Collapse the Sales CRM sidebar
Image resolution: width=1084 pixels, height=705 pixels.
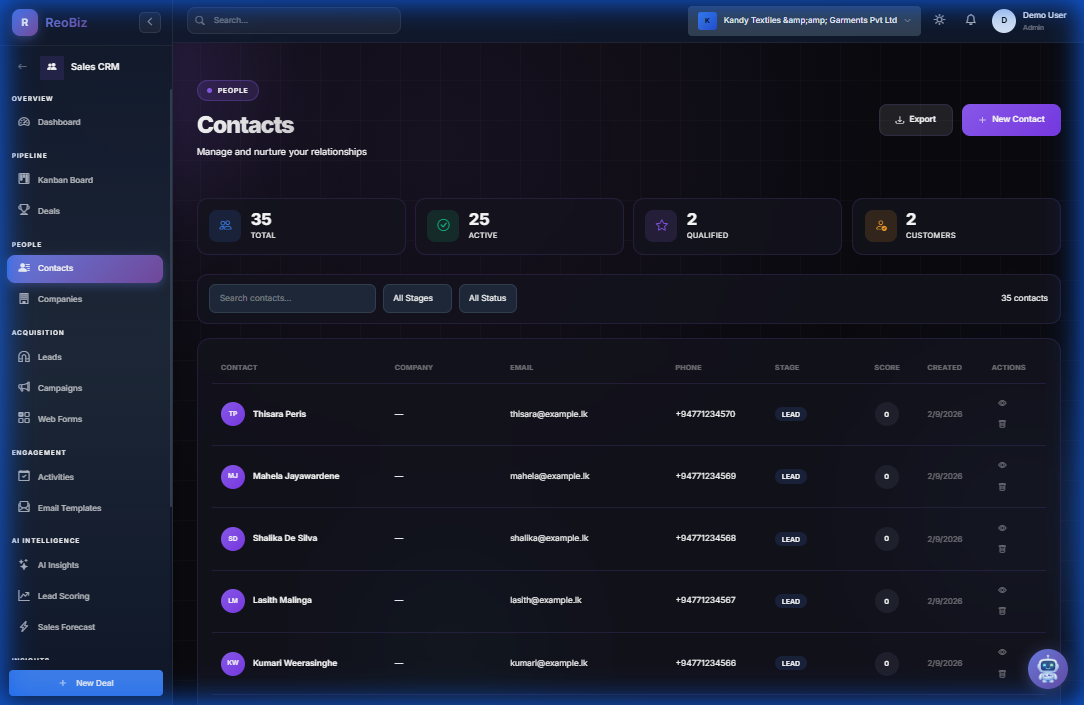tap(149, 21)
